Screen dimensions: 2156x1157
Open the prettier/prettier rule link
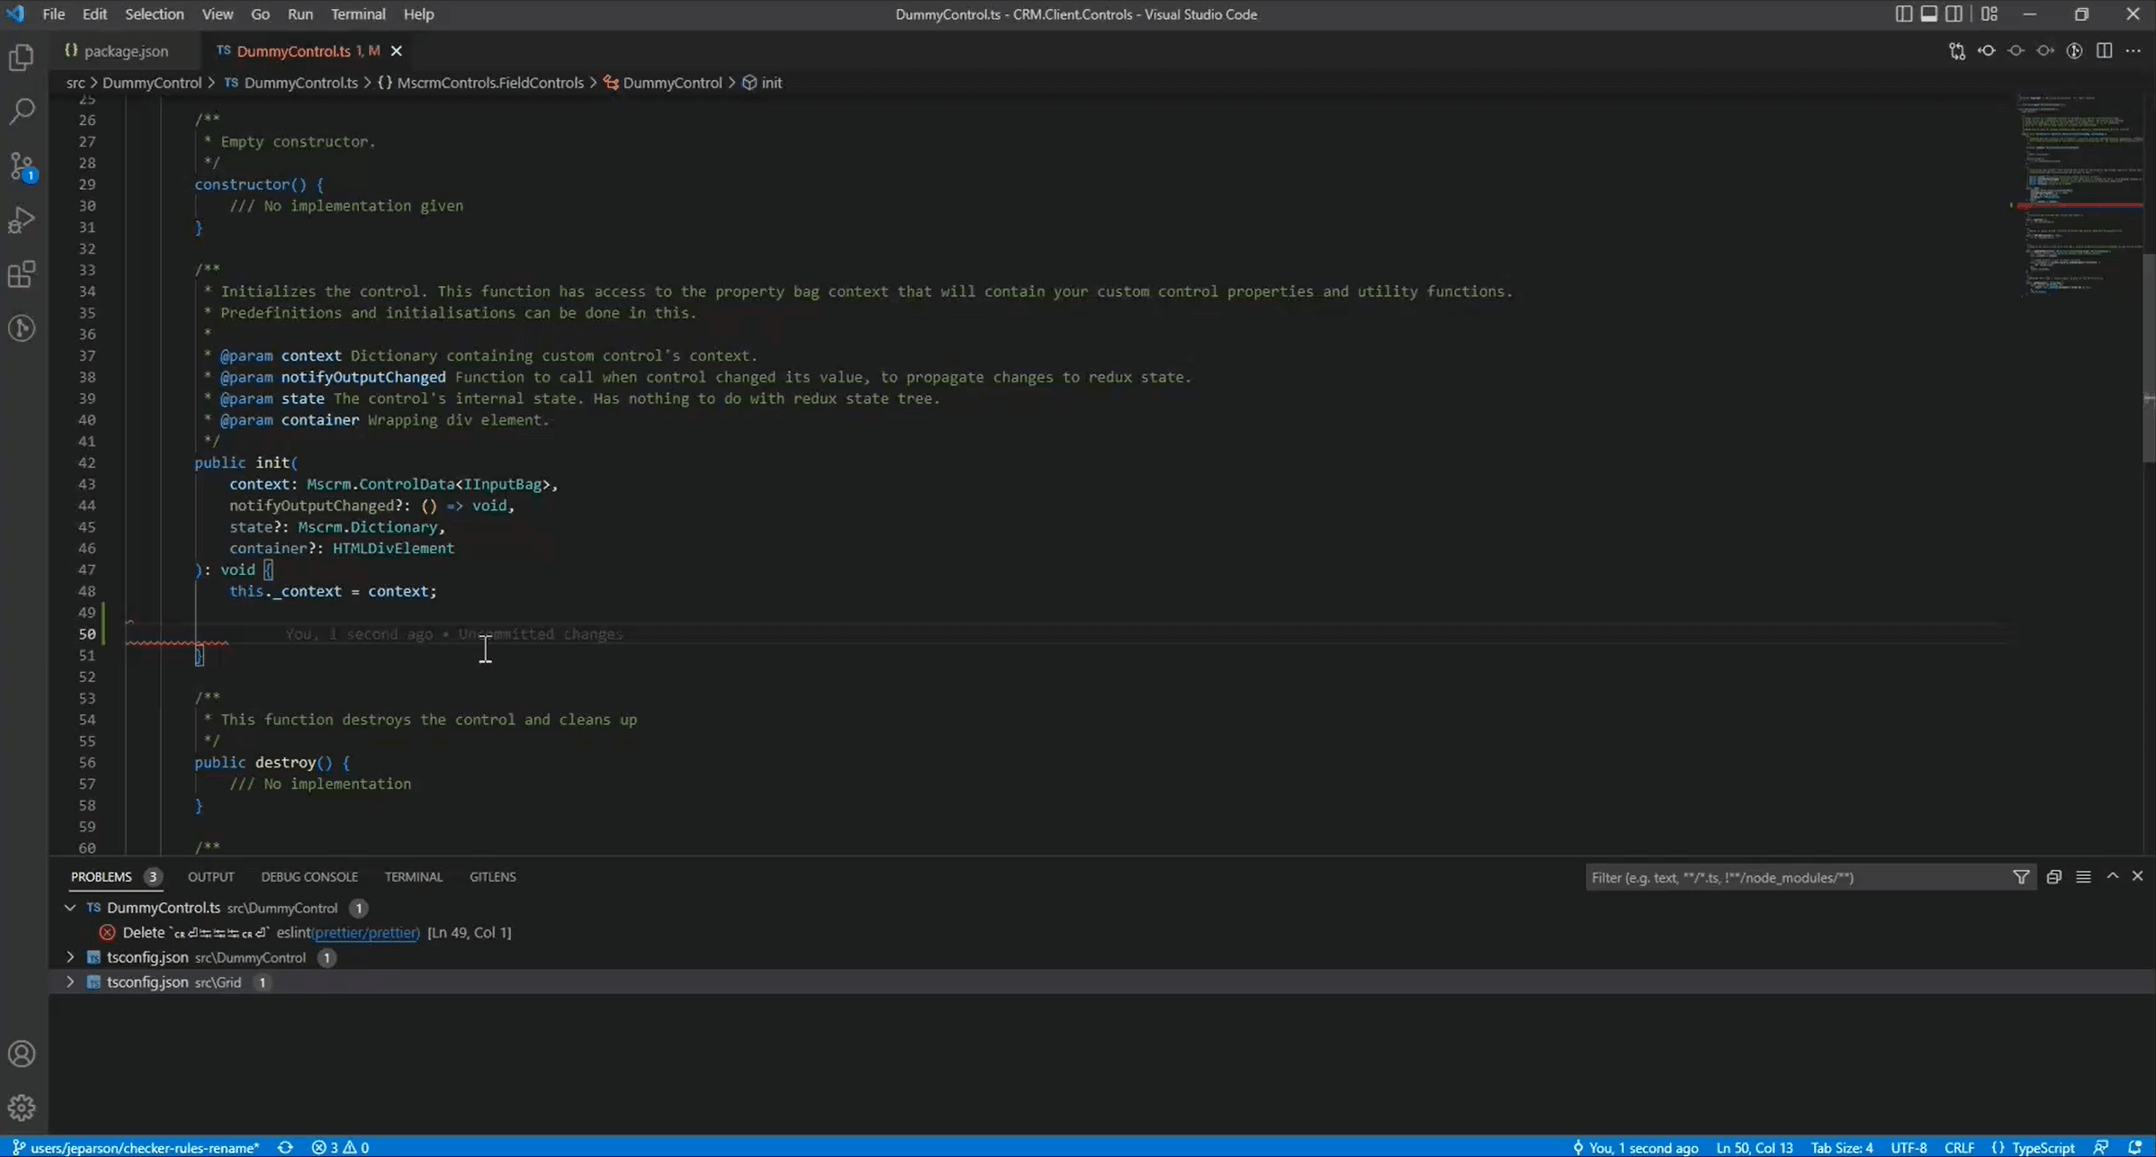pos(365,932)
